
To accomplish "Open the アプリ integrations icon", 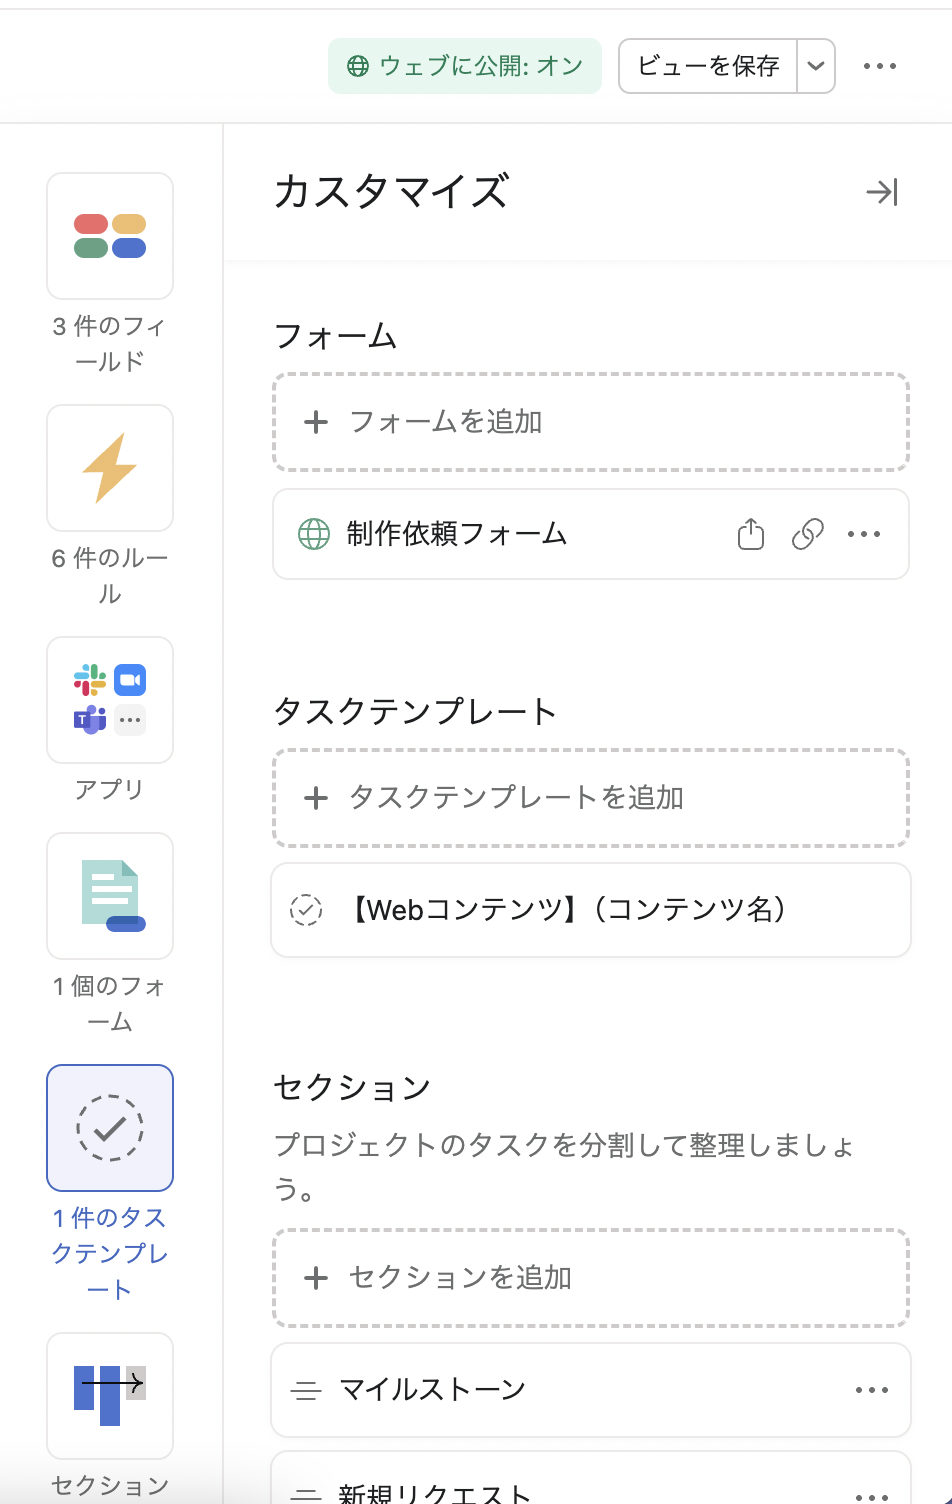I will click(110, 700).
